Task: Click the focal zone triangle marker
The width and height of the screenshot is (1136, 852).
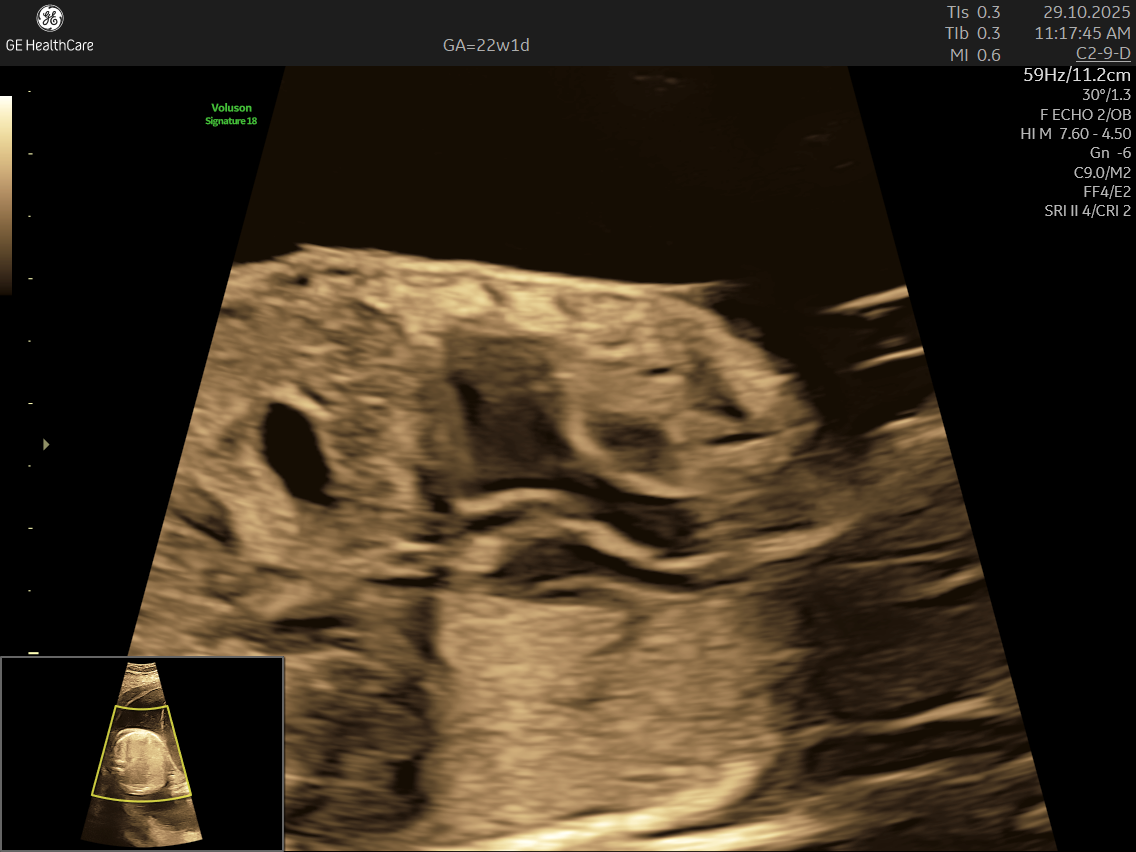Action: click(x=46, y=444)
